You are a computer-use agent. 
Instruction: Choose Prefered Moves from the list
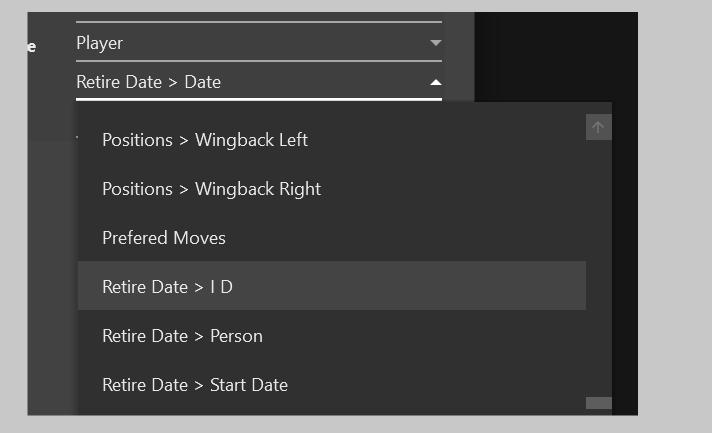coord(331,238)
